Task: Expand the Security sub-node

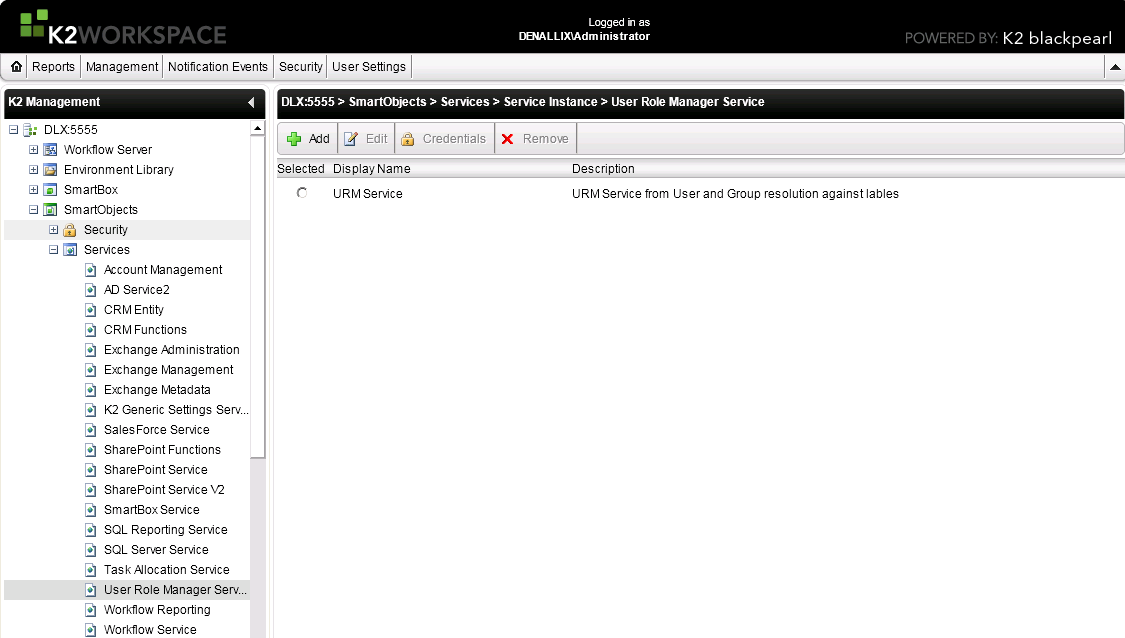Action: coord(53,230)
